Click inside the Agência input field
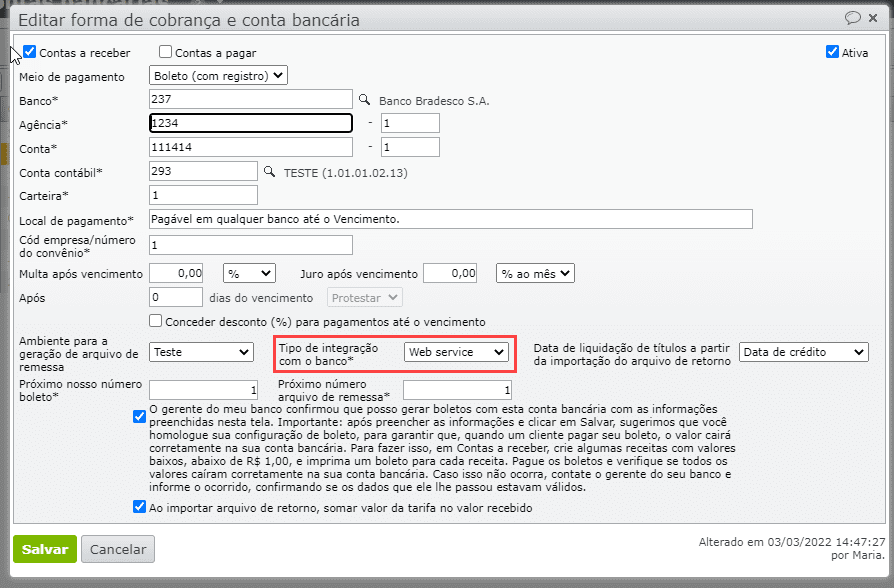This screenshot has width=894, height=588. coord(250,122)
